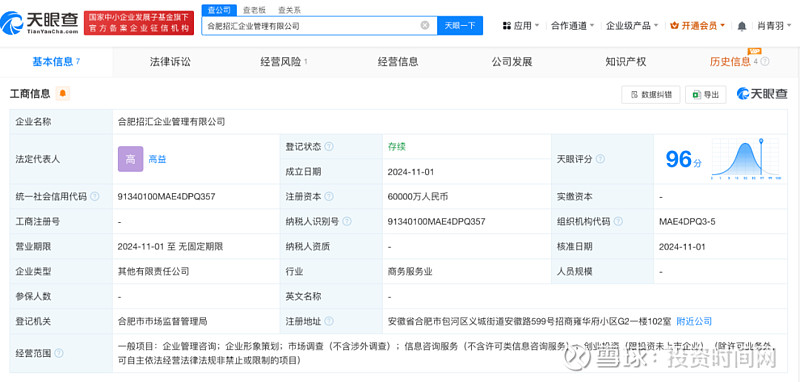Click the TianYanCha logo in the header
800x382 pixels.
pyautogui.click(x=40, y=22)
